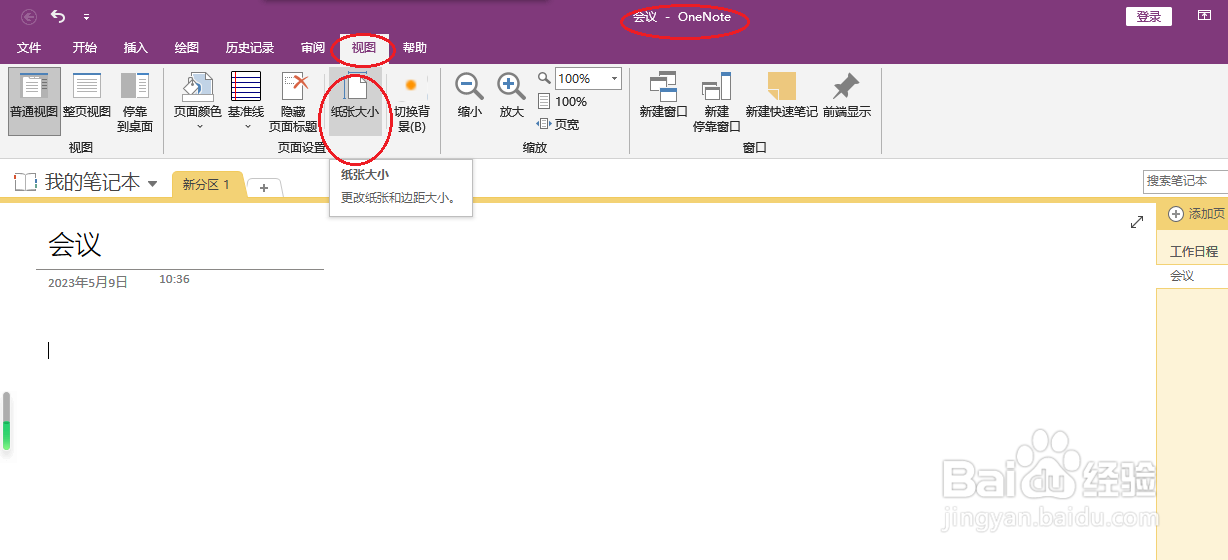Click the 纸张大小 button
Image resolution: width=1228 pixels, height=560 pixels.
355,101
